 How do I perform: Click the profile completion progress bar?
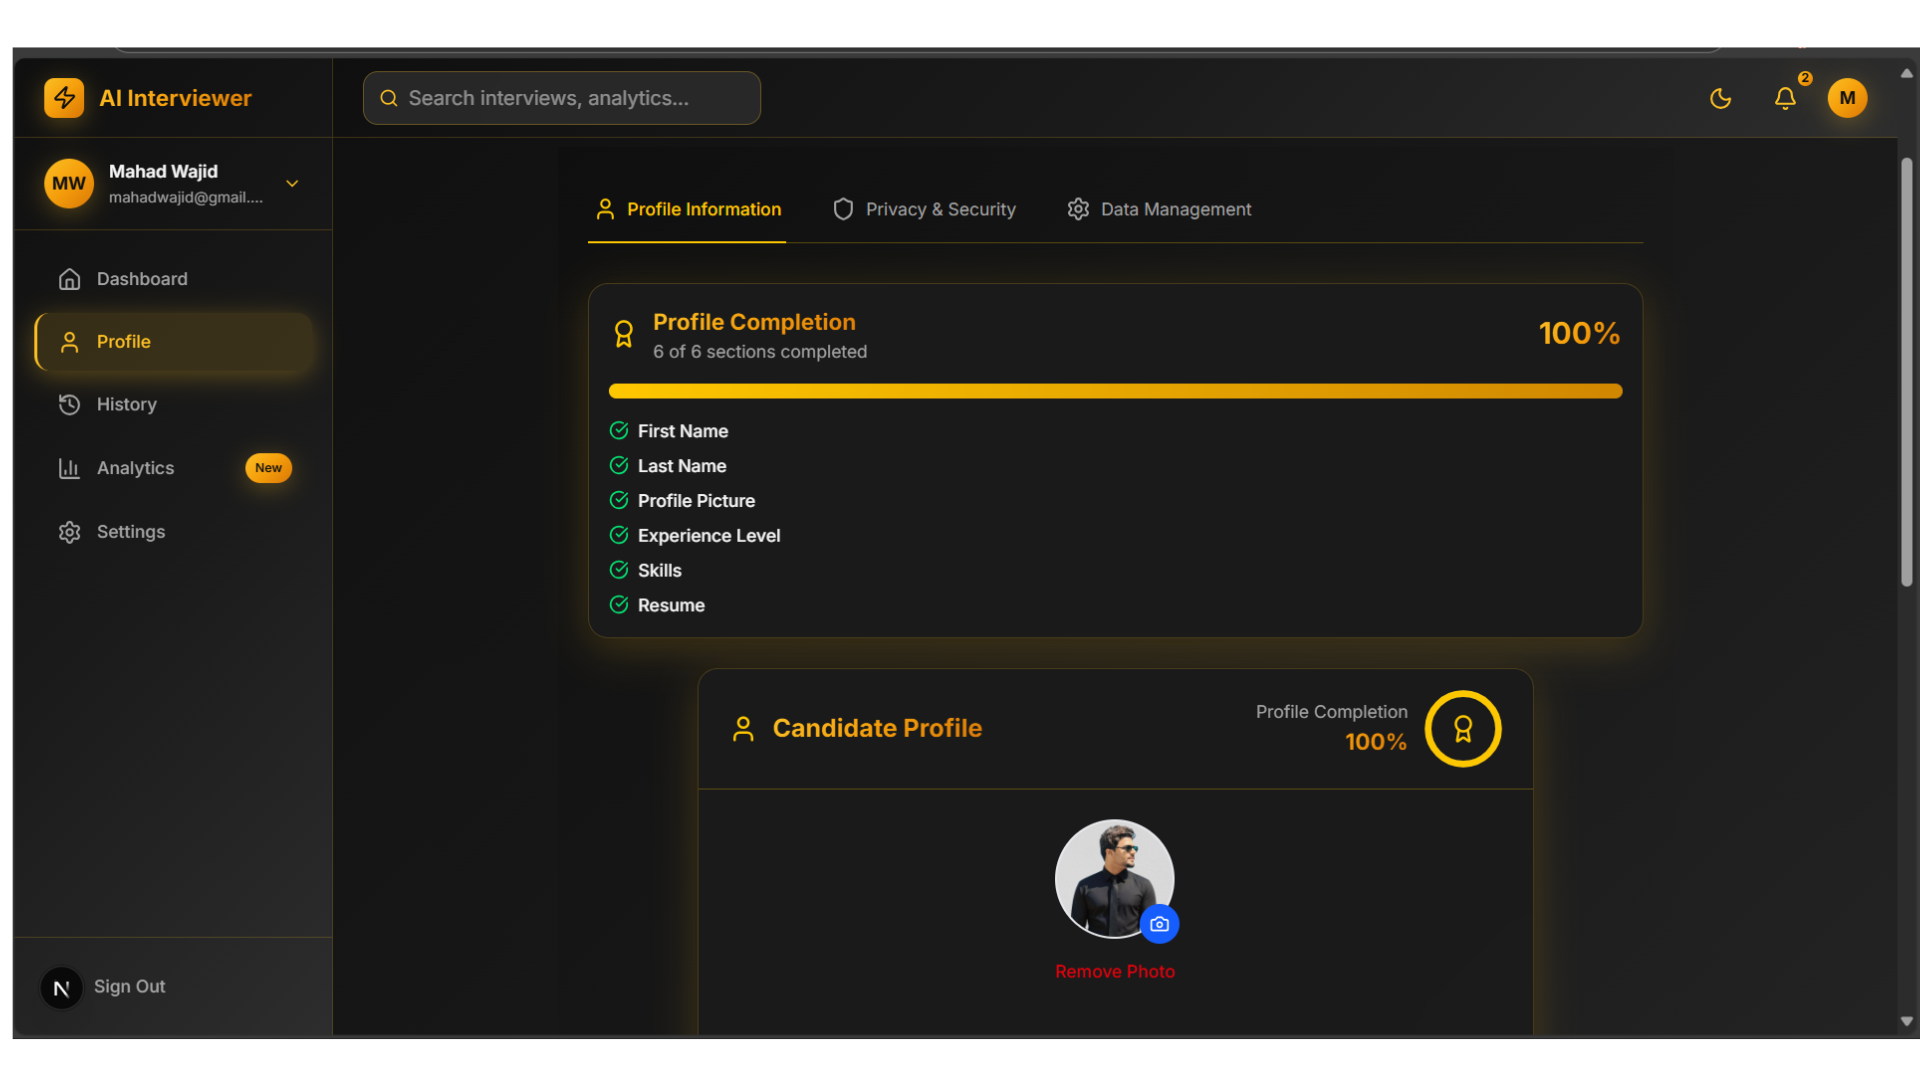coord(1114,391)
